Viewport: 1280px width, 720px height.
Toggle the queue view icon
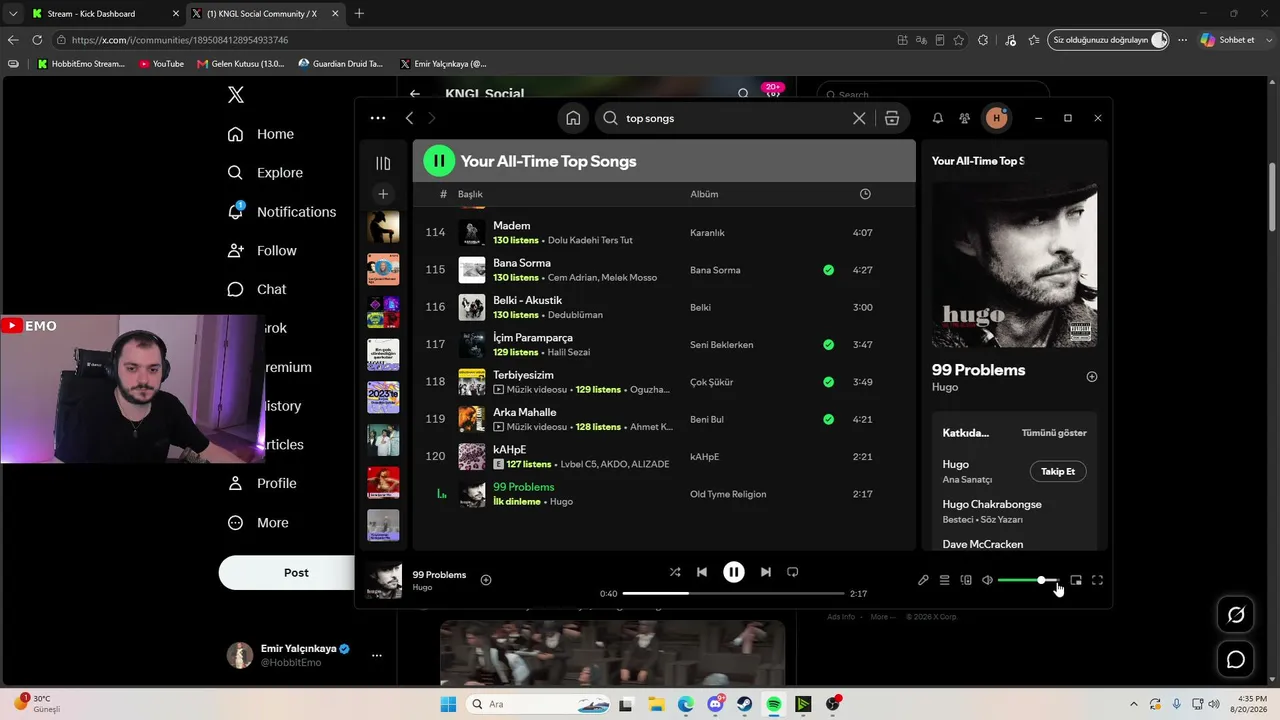(x=944, y=580)
